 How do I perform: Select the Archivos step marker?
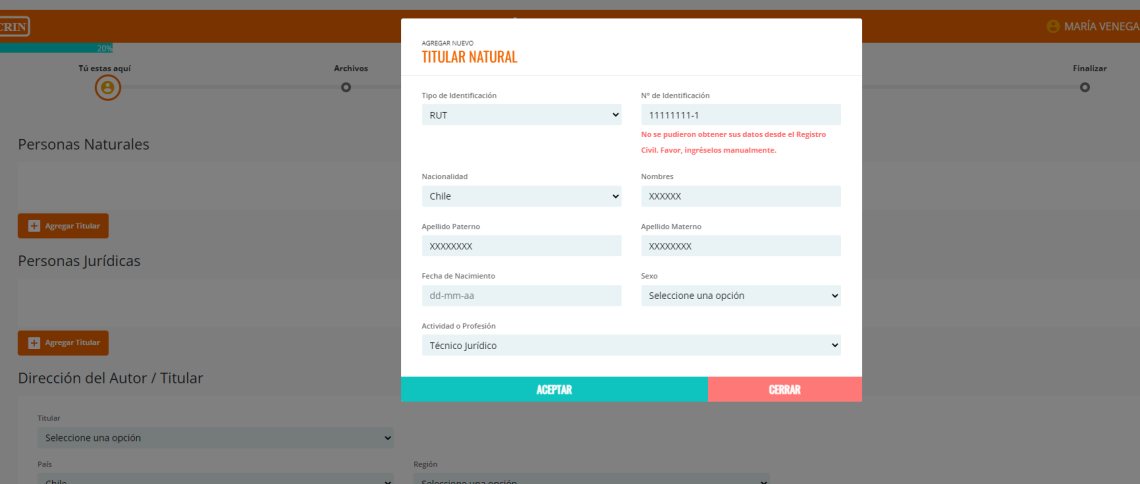[x=346, y=87]
